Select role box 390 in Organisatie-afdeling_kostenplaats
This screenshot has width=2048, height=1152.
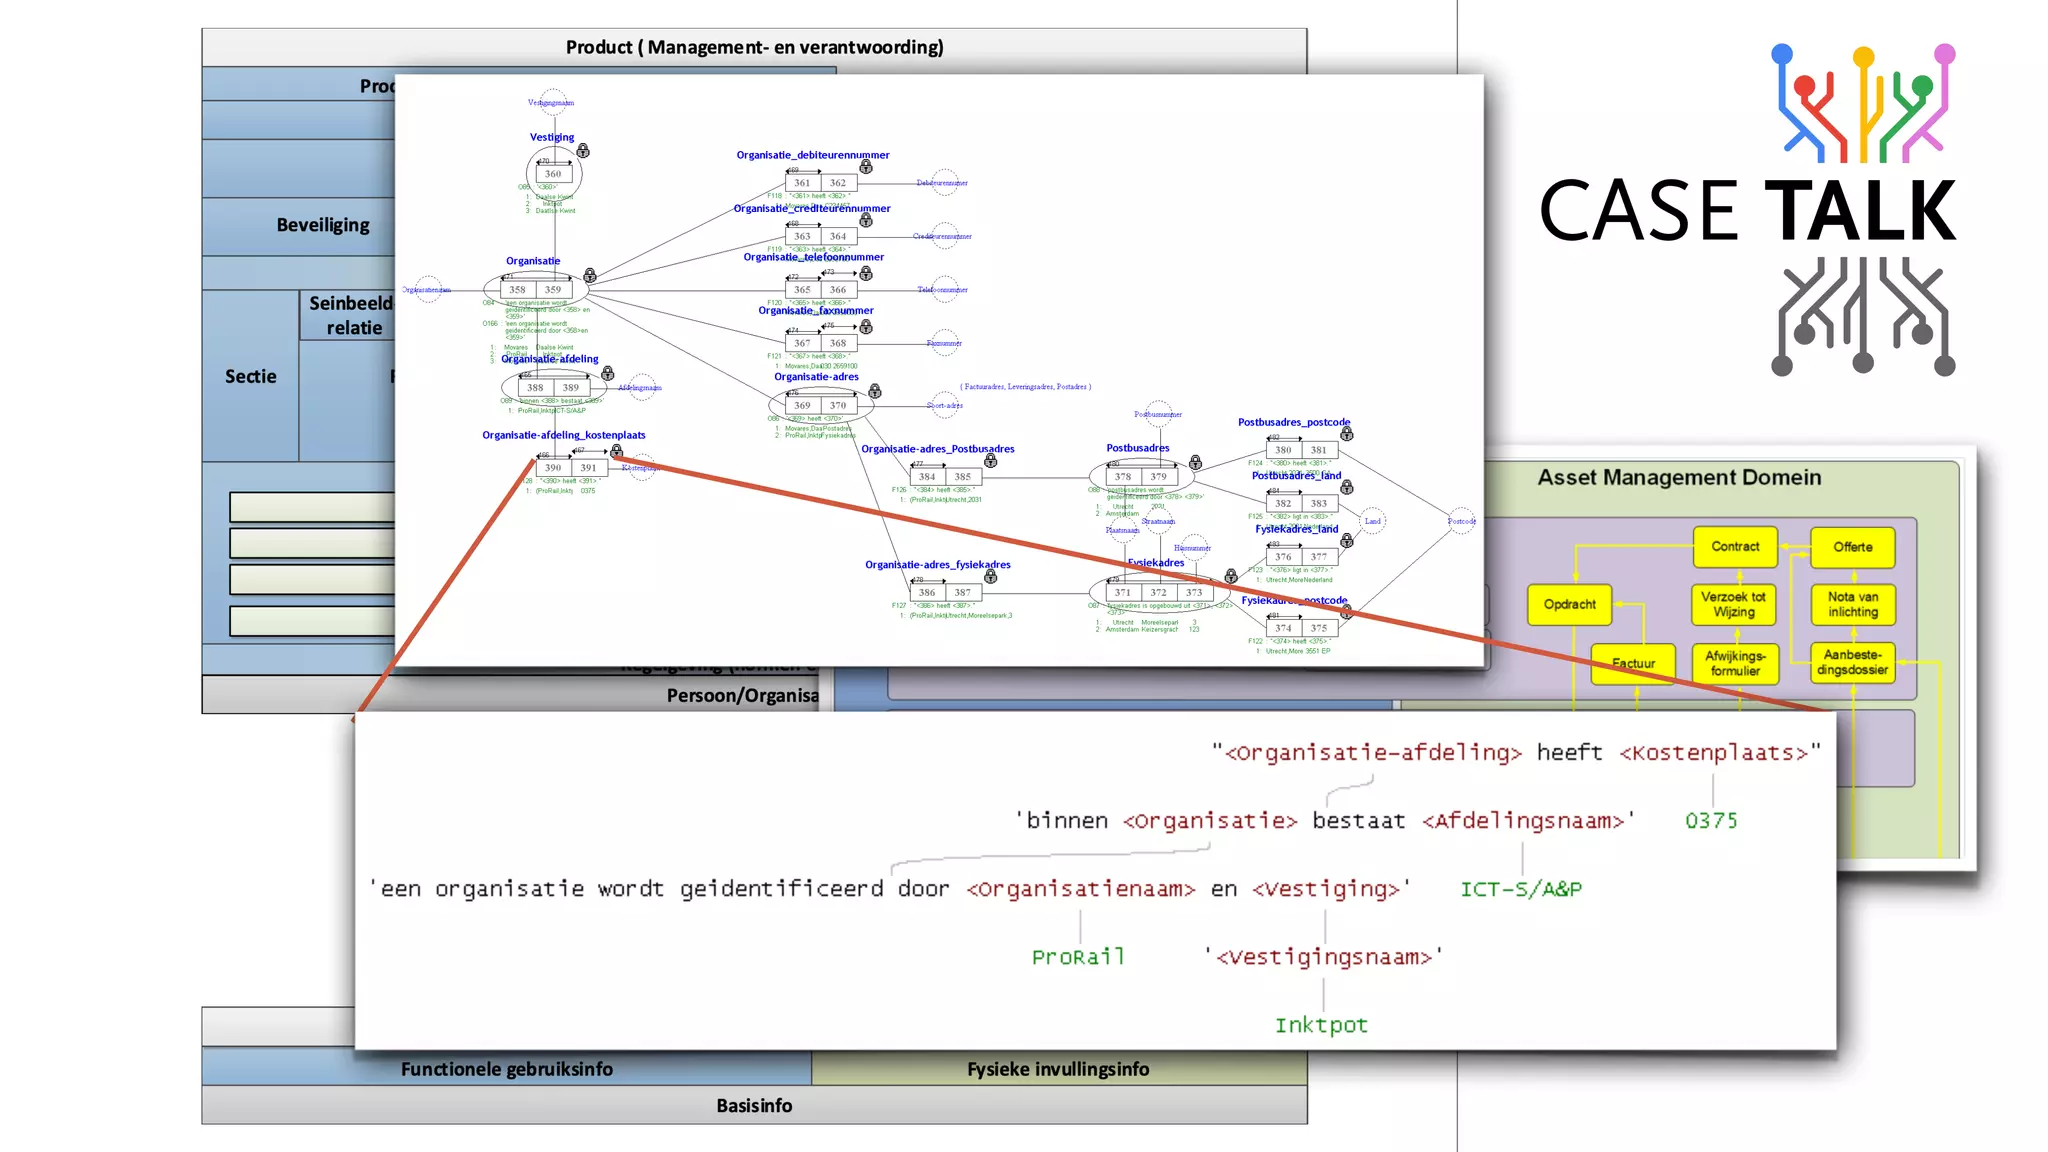553,467
